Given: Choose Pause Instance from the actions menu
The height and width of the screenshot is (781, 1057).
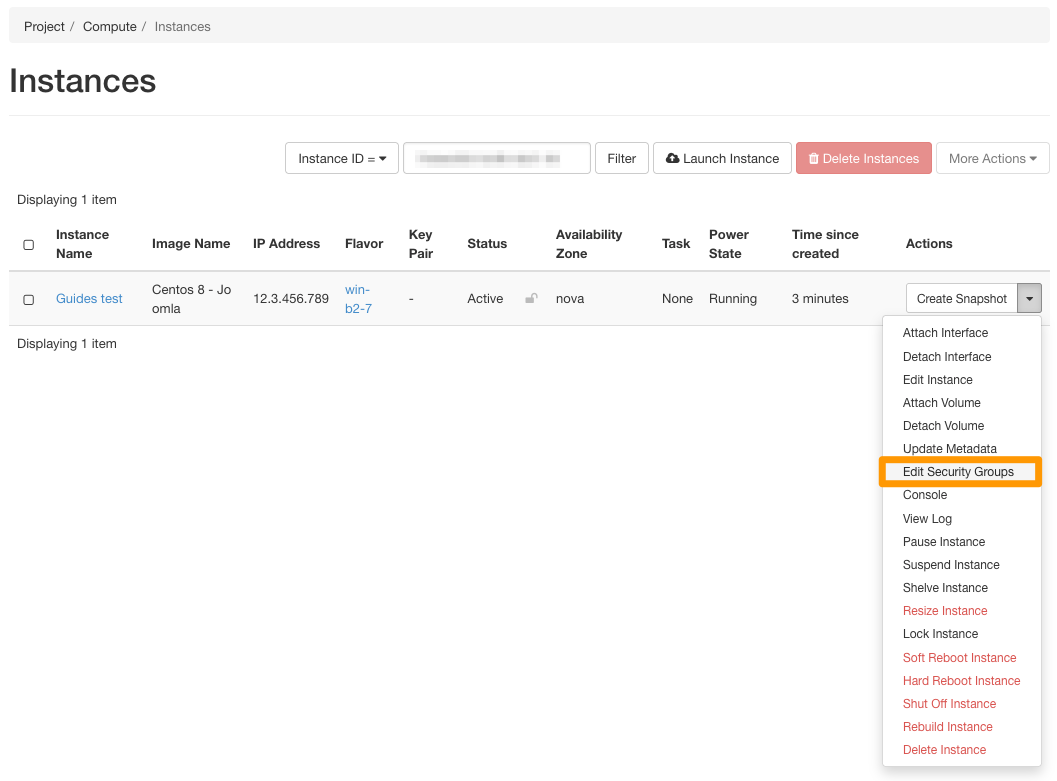Looking at the screenshot, I should click(944, 541).
